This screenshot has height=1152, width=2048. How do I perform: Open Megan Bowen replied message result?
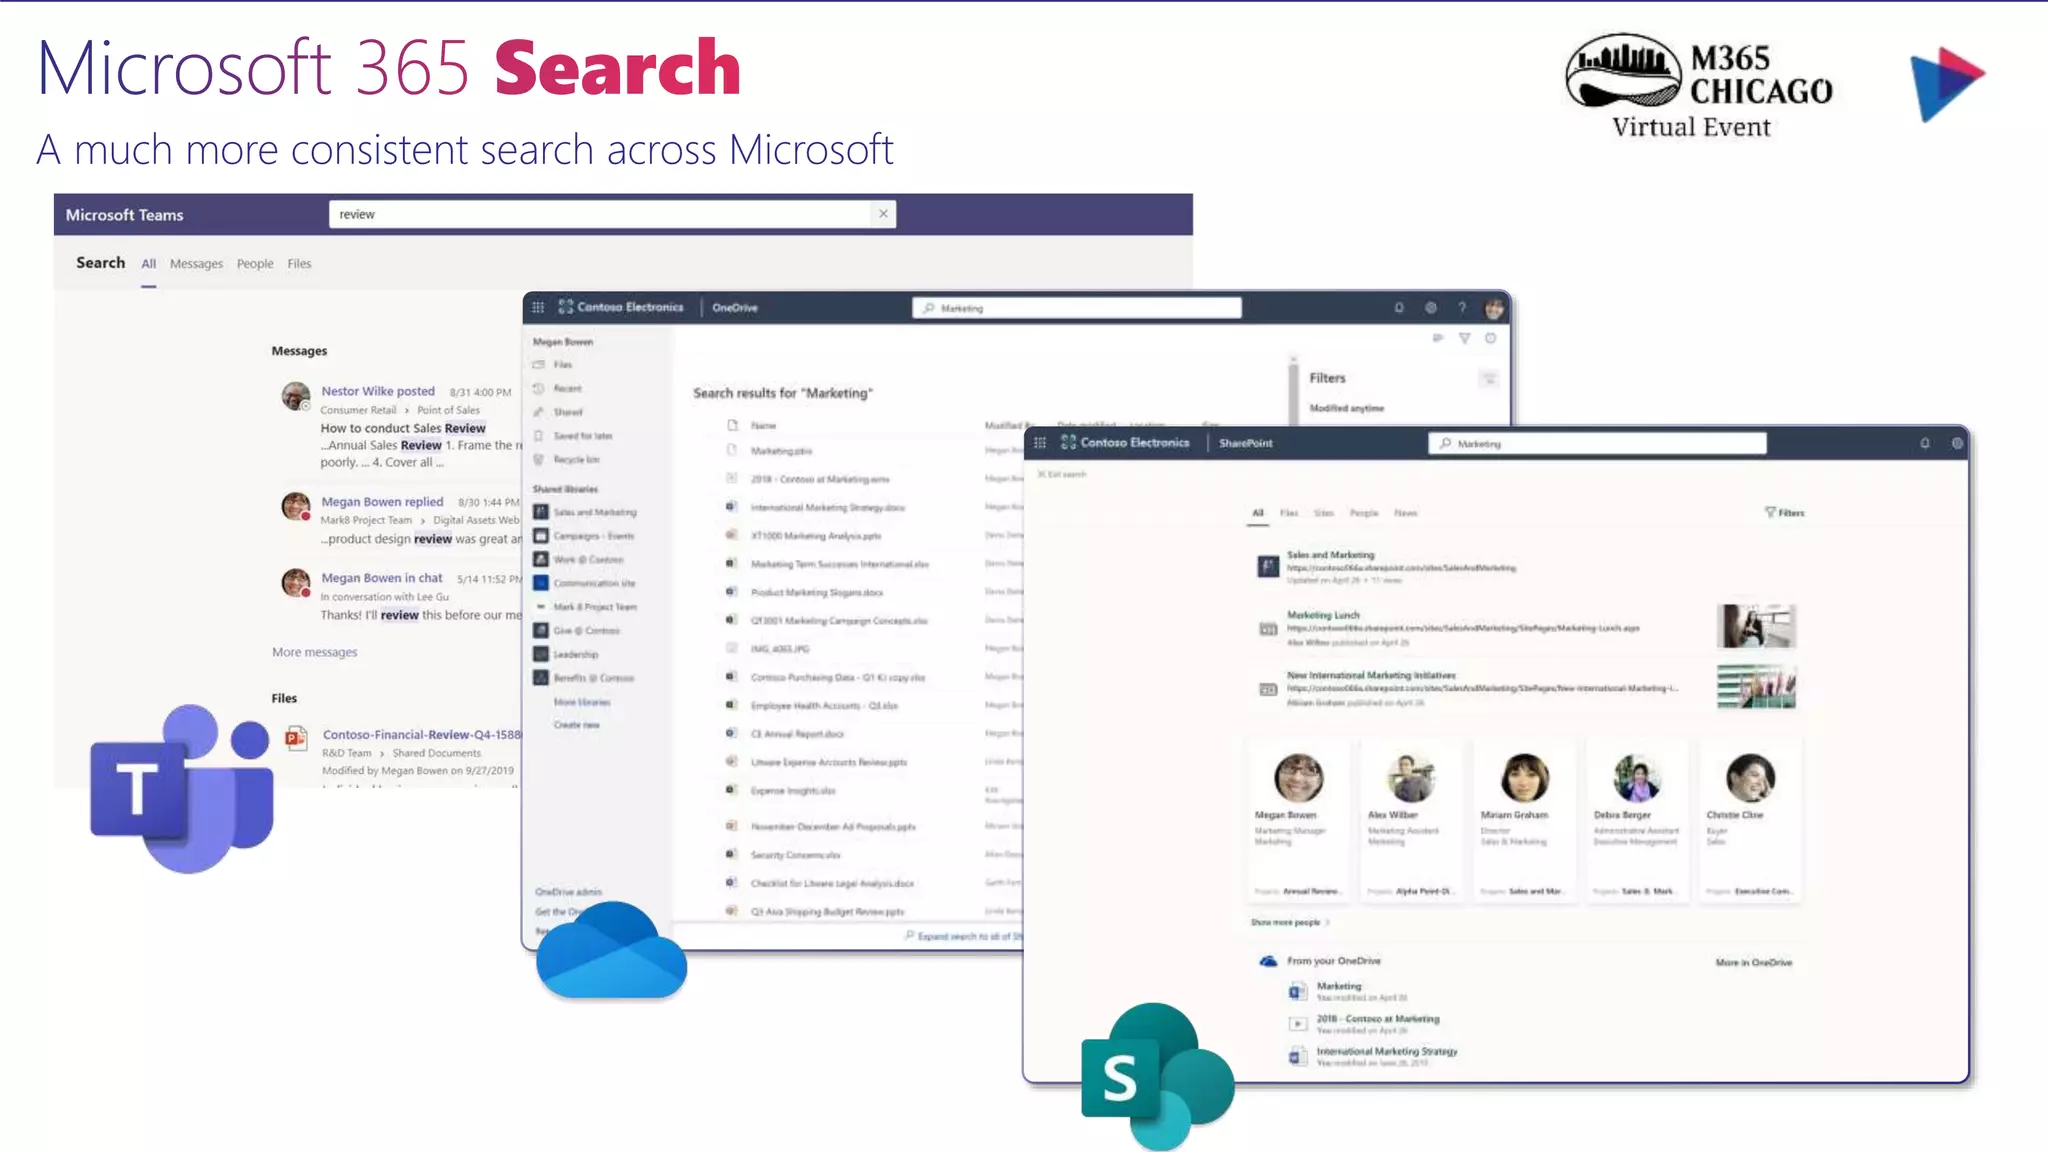pos(382,502)
